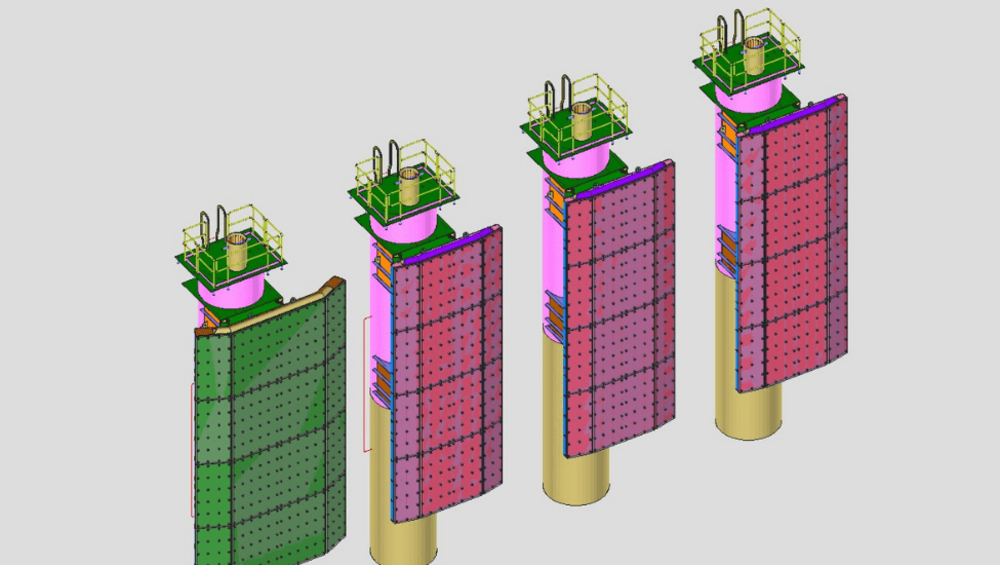Select the magenta panel of the third assembly
This screenshot has height=565, width=1000.
tap(620, 310)
